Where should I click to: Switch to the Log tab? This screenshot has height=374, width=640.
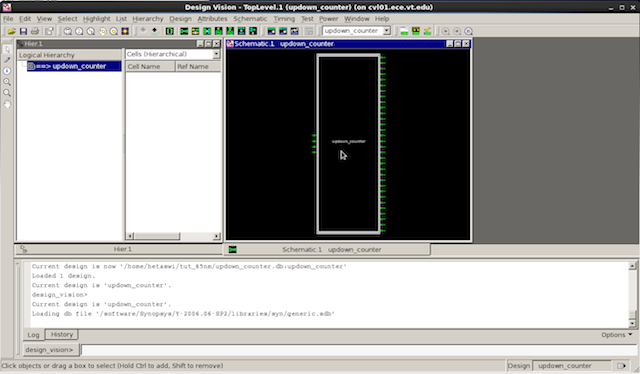33,335
